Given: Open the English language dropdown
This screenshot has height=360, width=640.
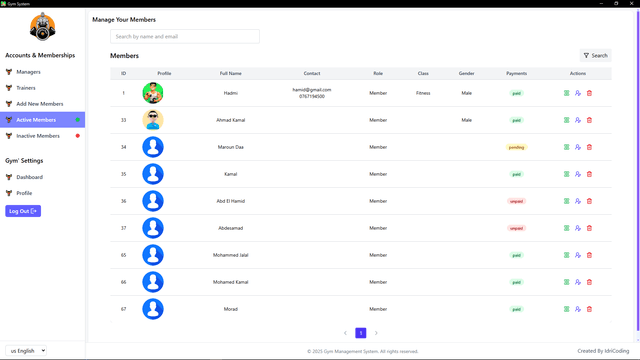Looking at the screenshot, I should pos(26,351).
